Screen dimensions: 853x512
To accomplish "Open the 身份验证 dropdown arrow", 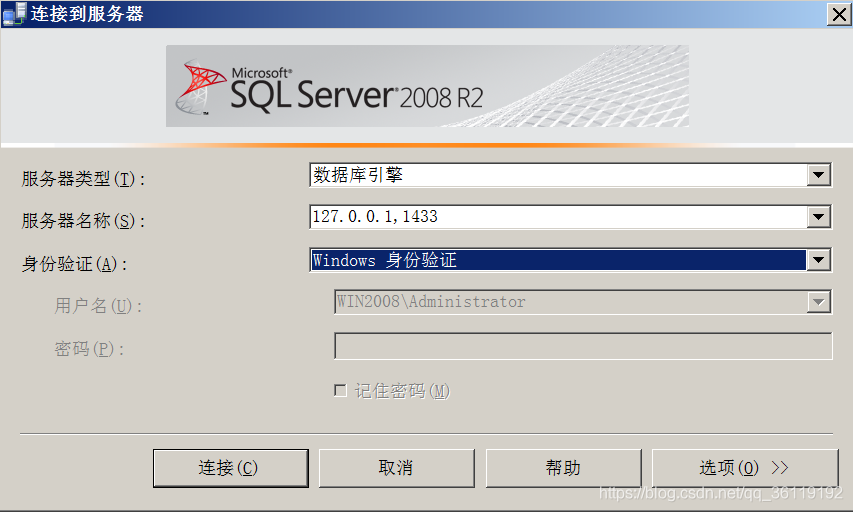I will click(818, 260).
